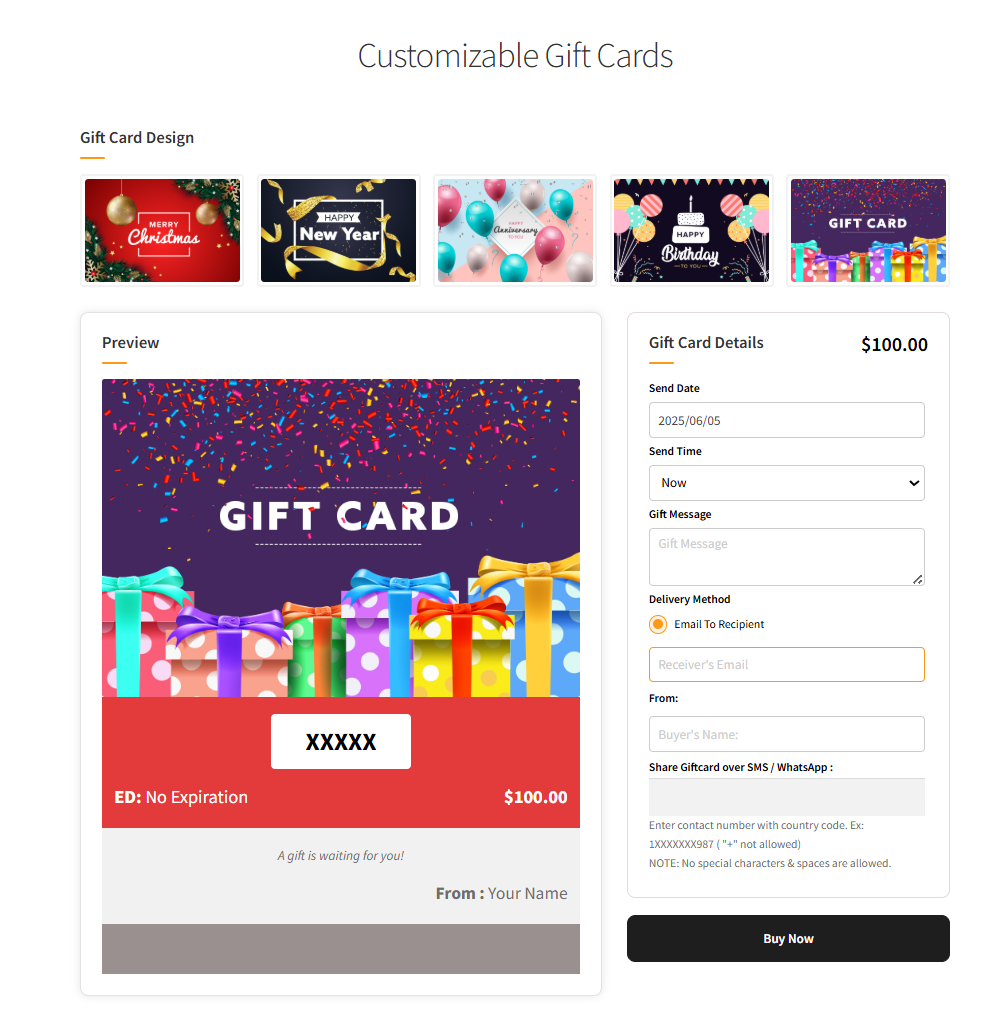Image resolution: width=1001 pixels, height=1013 pixels.
Task: Click the SMS / WhatsApp number field
Action: pos(786,797)
